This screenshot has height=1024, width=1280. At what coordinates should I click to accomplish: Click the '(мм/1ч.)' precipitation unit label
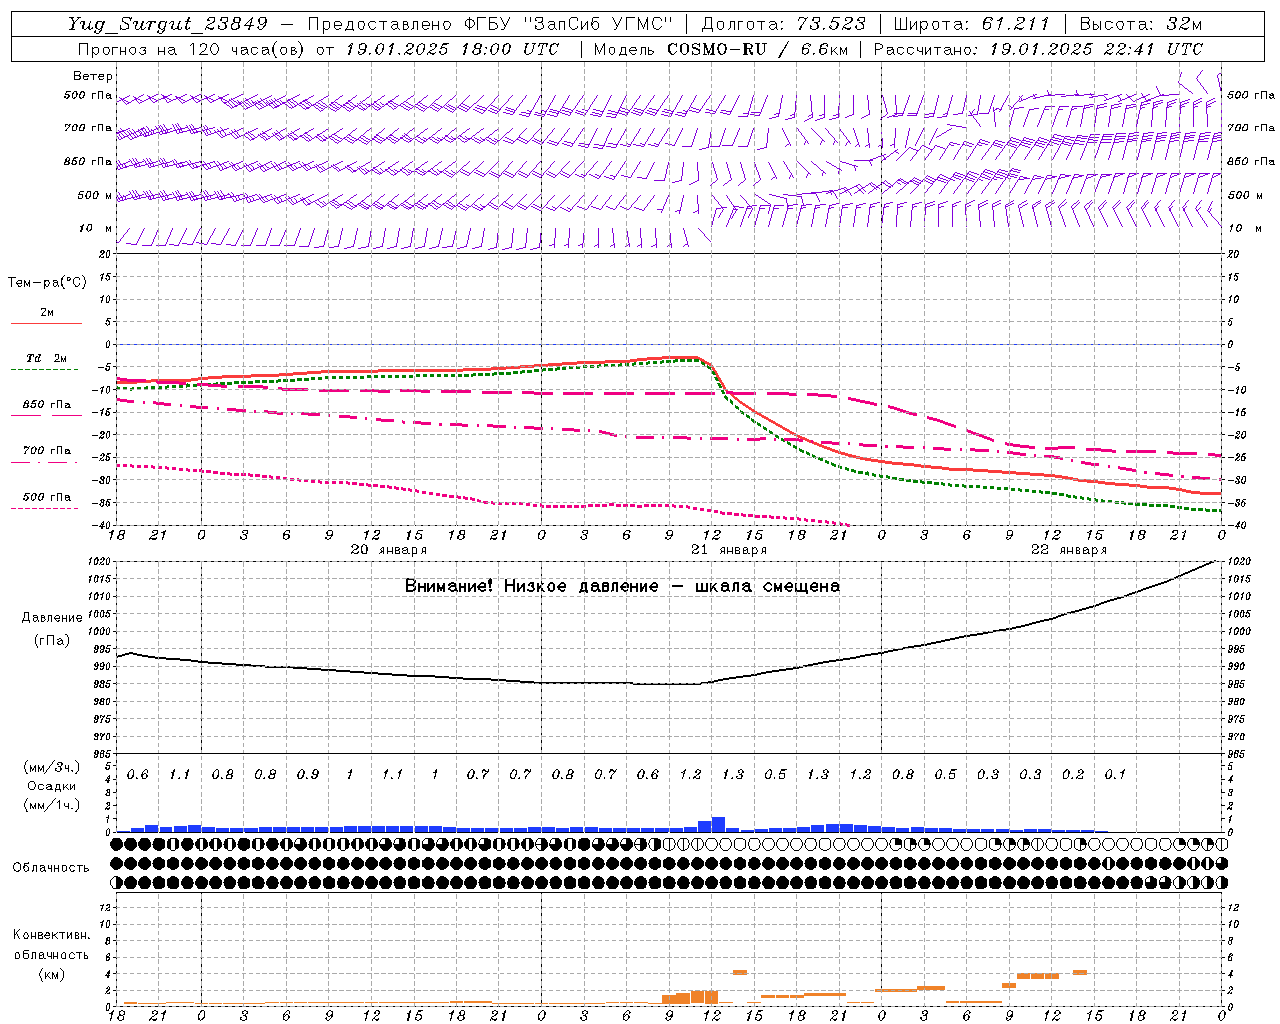tap(50, 805)
